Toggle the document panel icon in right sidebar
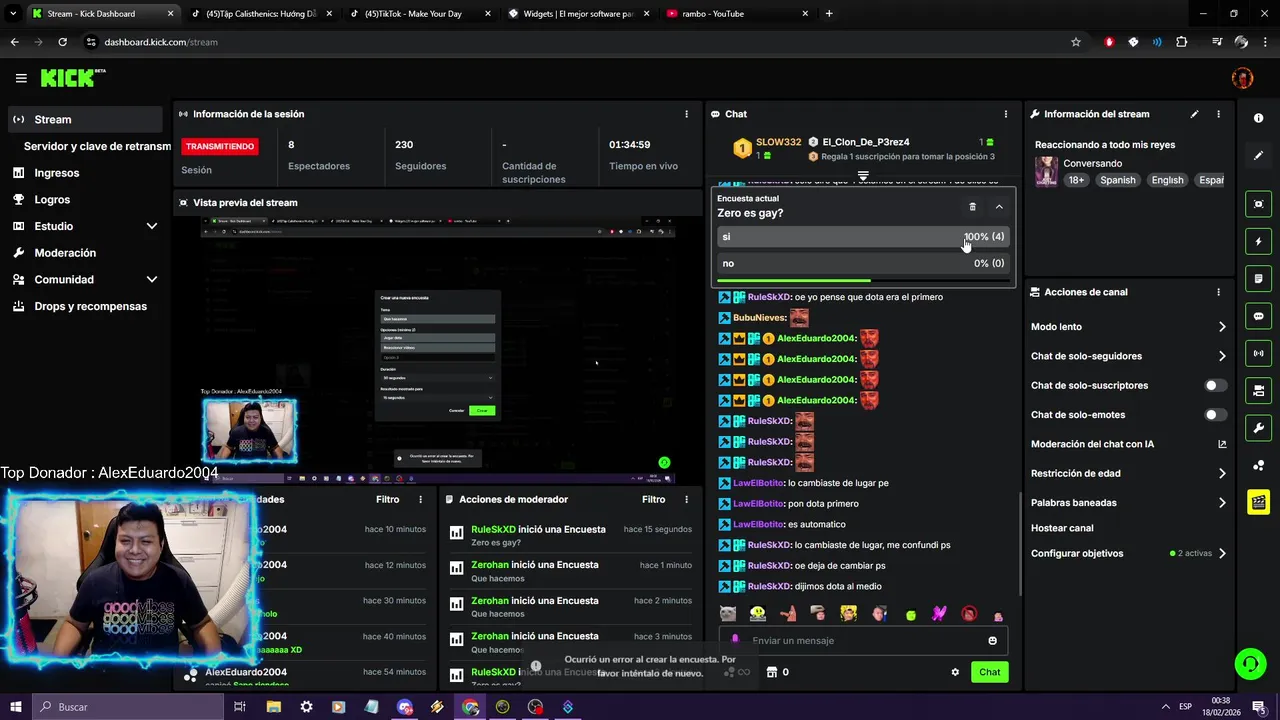This screenshot has width=1280, height=720. coord(1258,279)
